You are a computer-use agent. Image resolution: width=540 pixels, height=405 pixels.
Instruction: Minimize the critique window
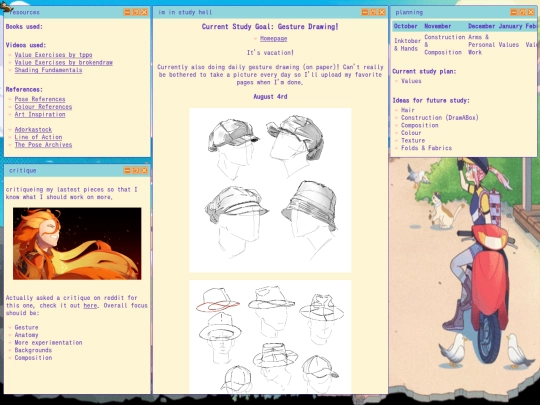tap(127, 170)
